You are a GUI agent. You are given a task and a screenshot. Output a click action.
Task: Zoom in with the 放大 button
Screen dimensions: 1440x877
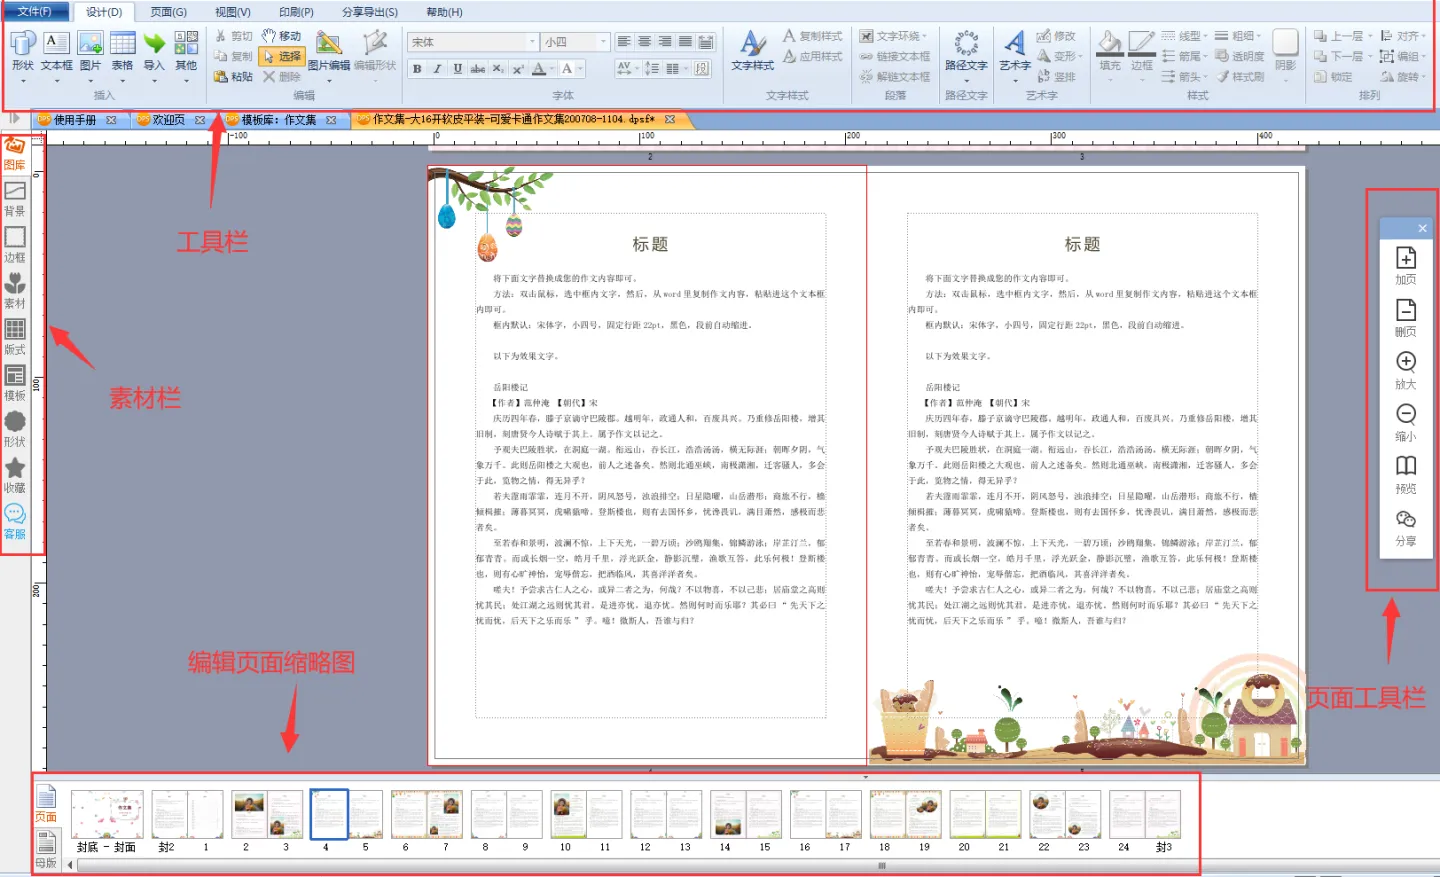(x=1406, y=371)
